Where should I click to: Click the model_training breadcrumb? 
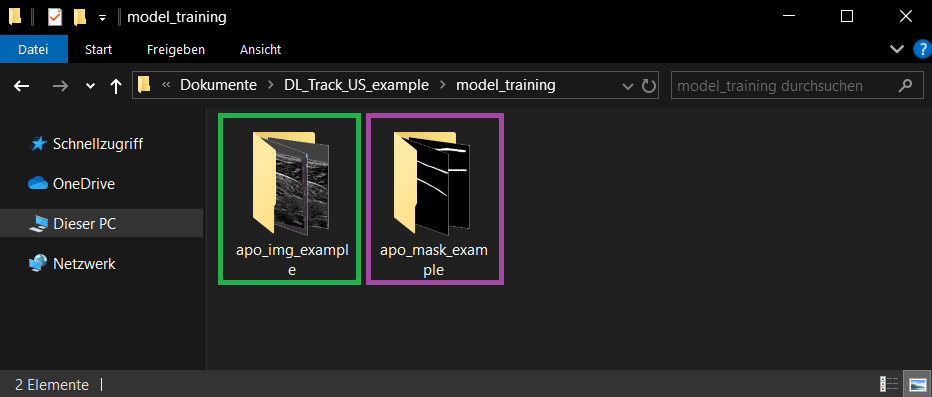pos(506,85)
